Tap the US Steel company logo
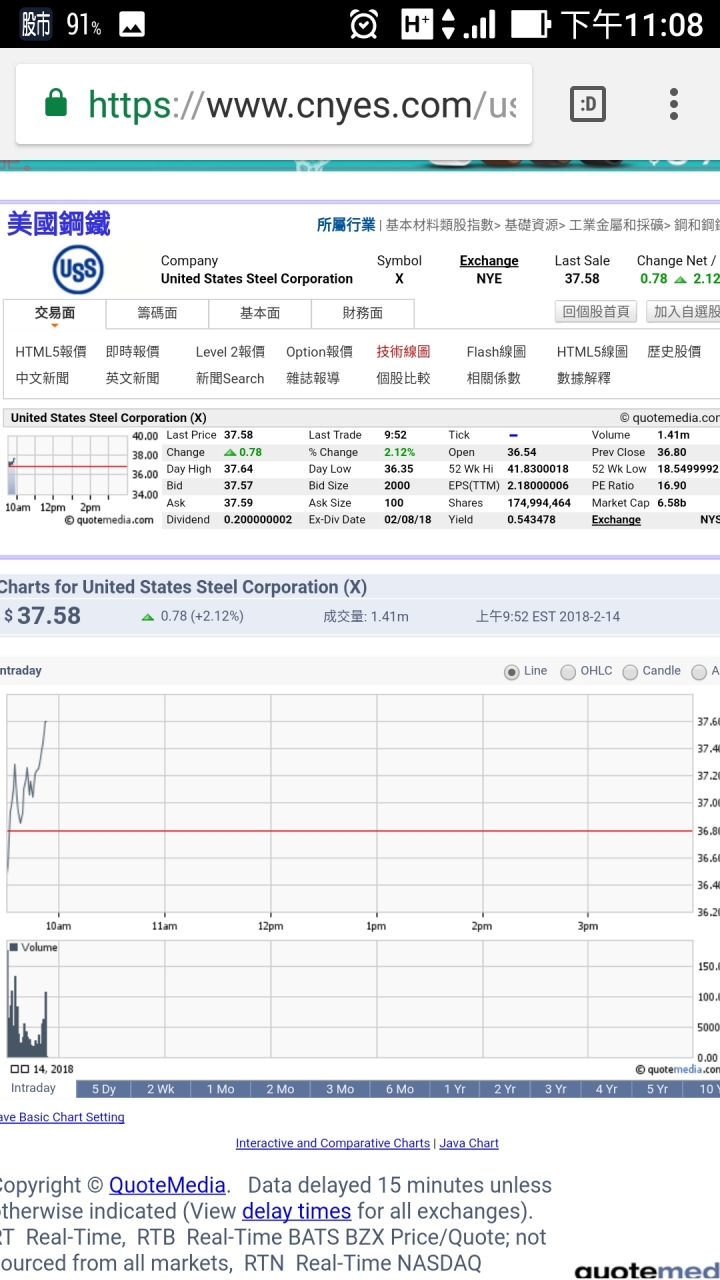The width and height of the screenshot is (720, 1280). pos(78,270)
